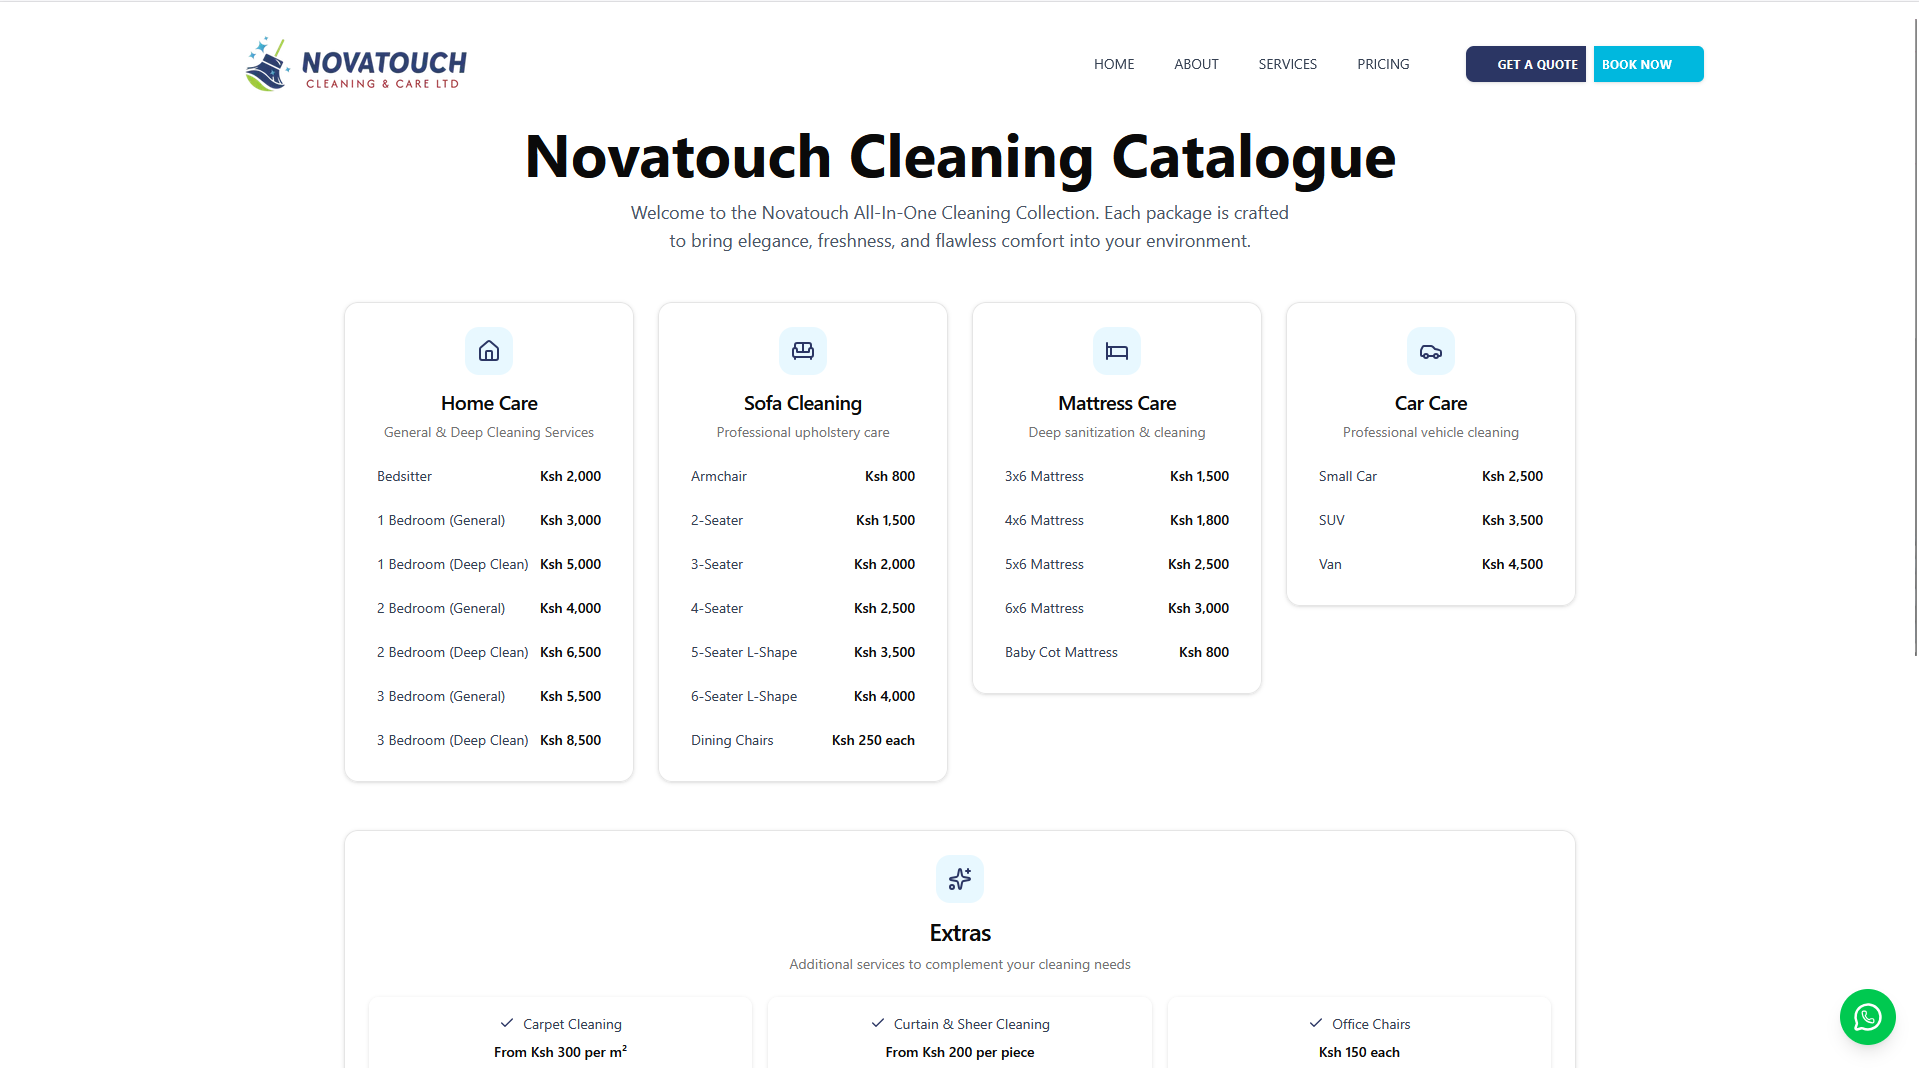Click the Sofa Cleaning couch icon
The height and width of the screenshot is (1068, 1919).
803,351
